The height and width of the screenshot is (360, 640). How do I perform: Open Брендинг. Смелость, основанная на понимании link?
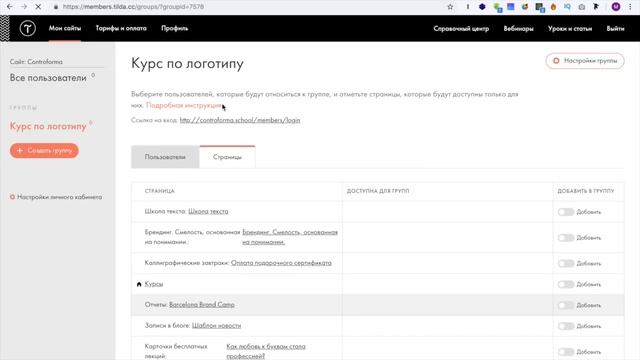click(x=290, y=237)
